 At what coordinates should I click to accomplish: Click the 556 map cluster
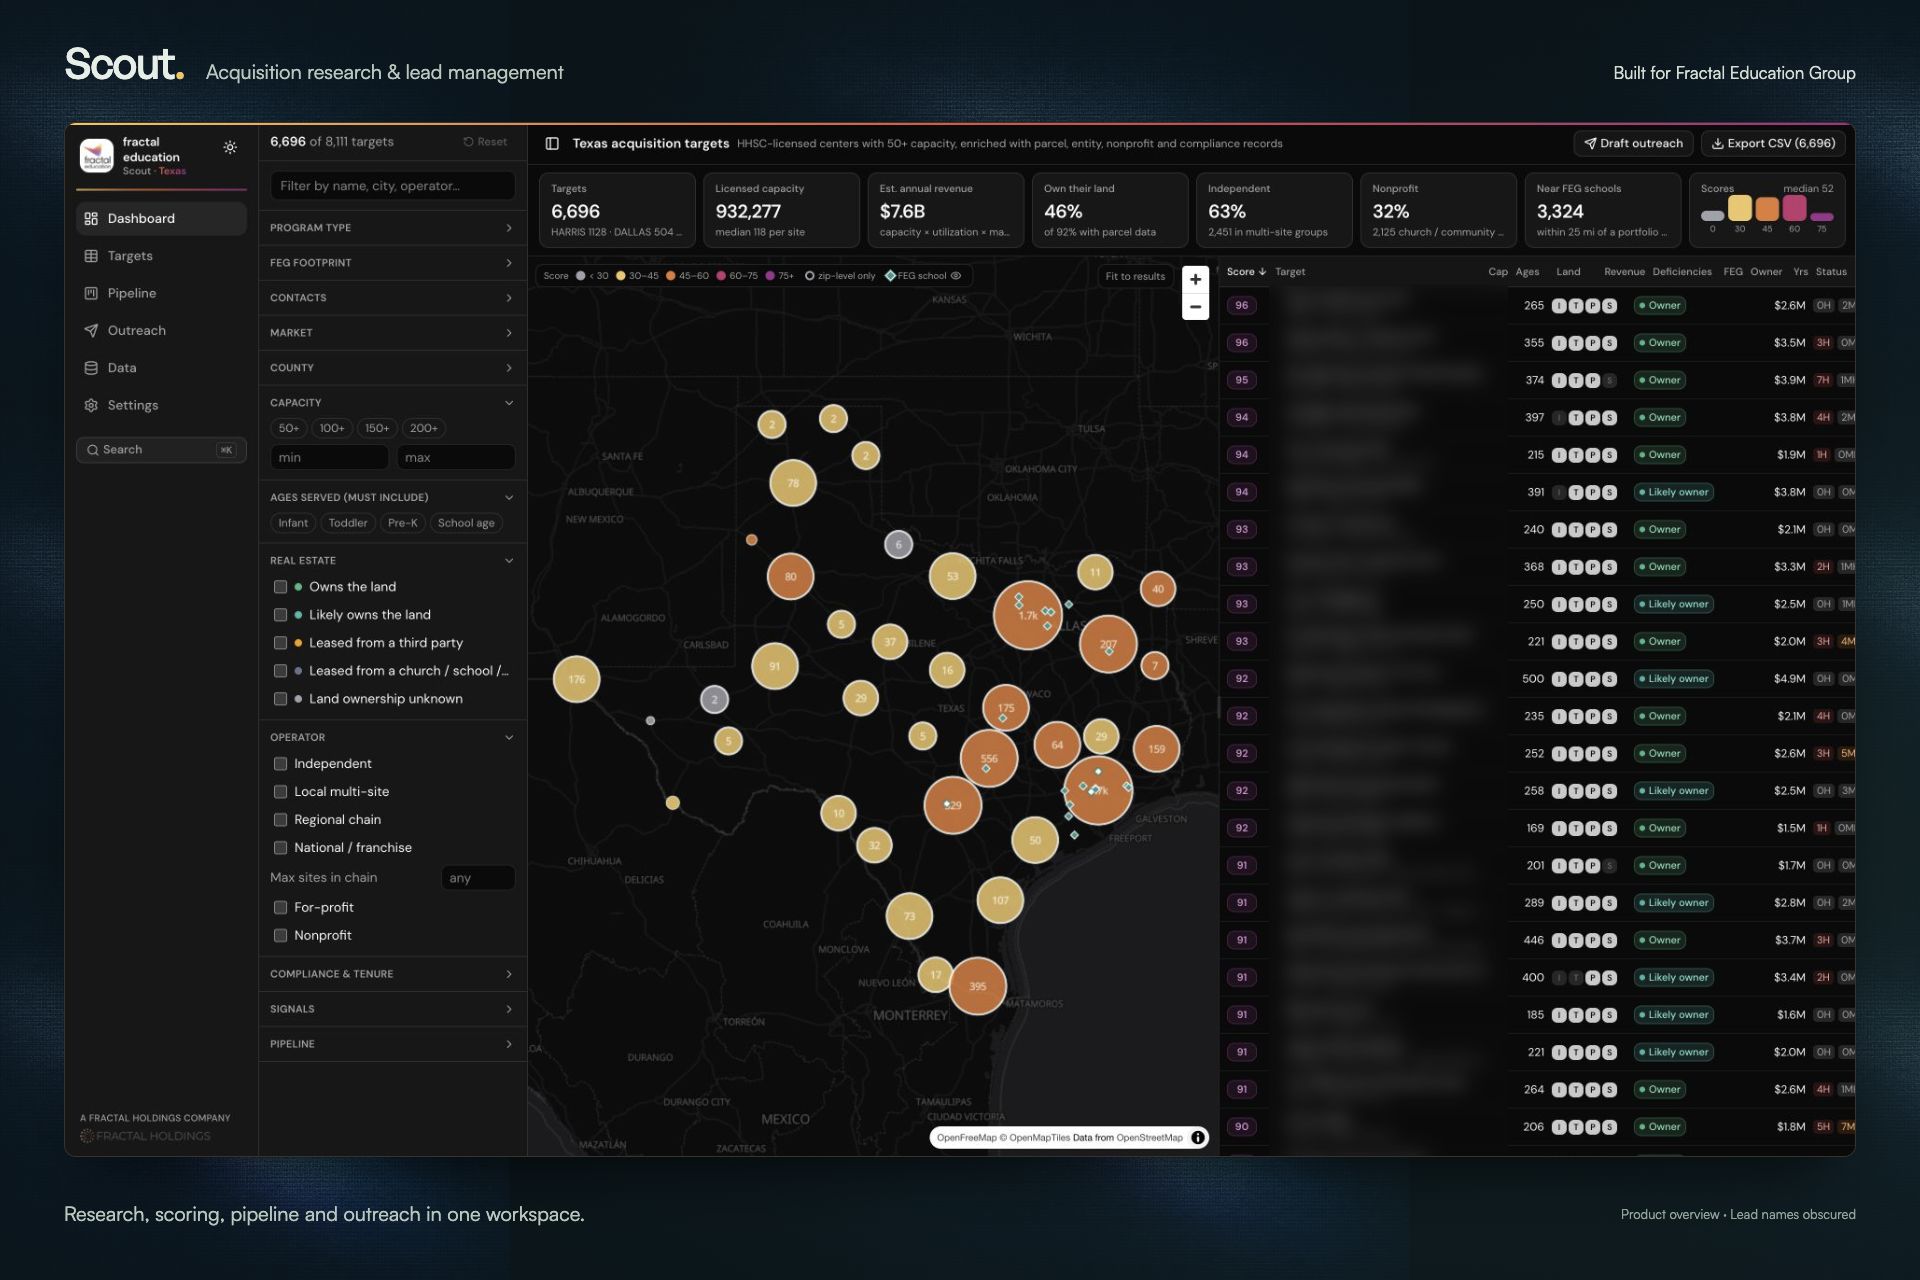tap(989, 758)
